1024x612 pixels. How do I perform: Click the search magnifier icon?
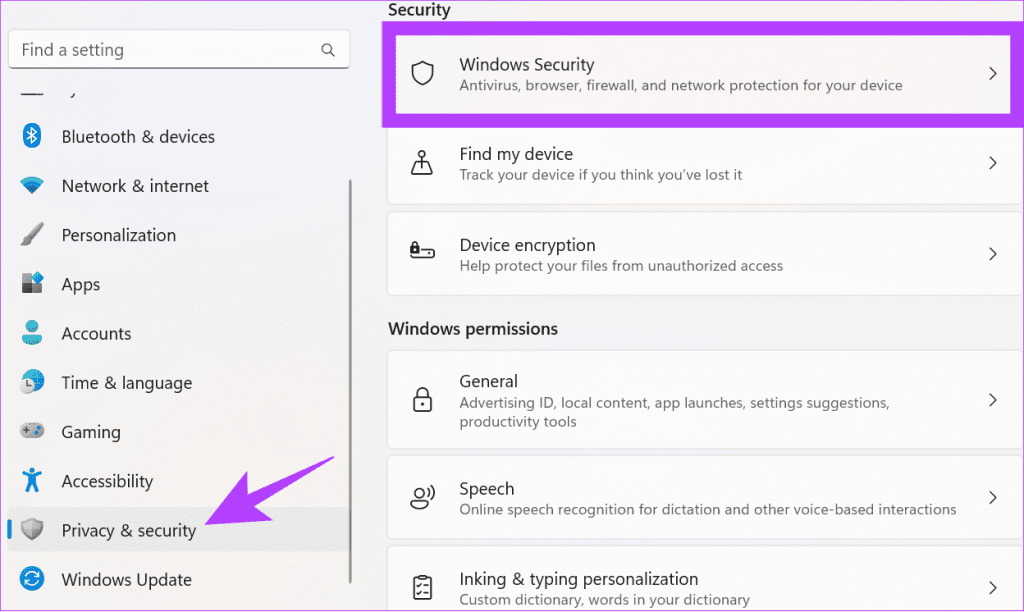328,50
